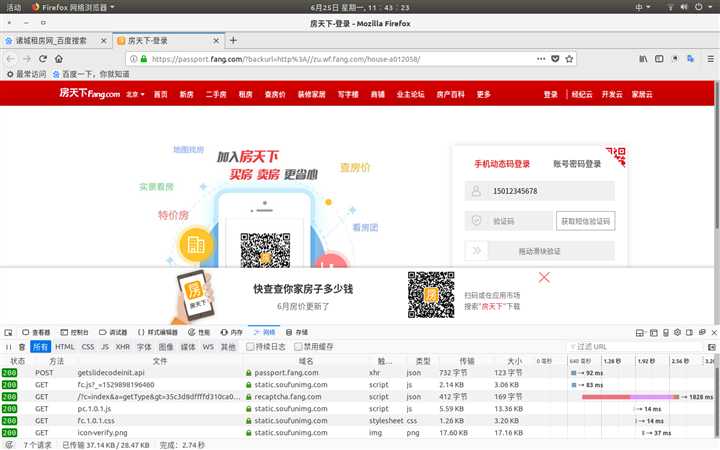The width and height of the screenshot is (720, 450).
Task: Click the 获取短信验证码 button
Action: pos(585,221)
